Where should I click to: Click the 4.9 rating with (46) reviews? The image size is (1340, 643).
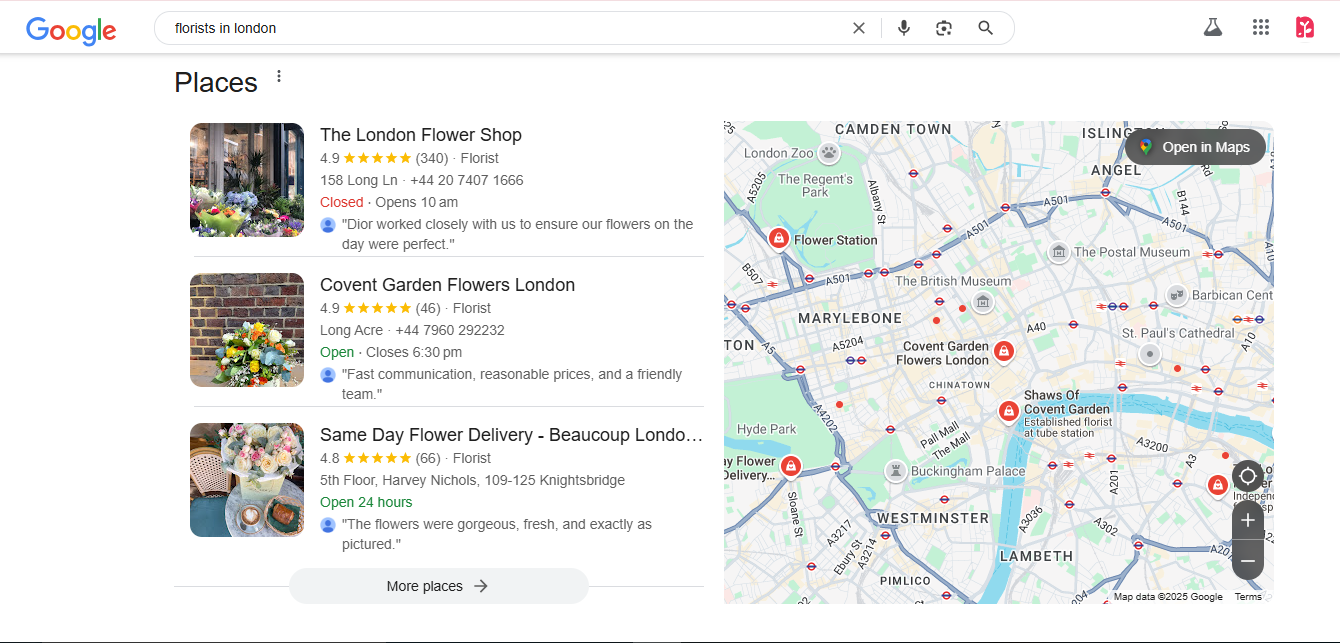pyautogui.click(x=380, y=308)
